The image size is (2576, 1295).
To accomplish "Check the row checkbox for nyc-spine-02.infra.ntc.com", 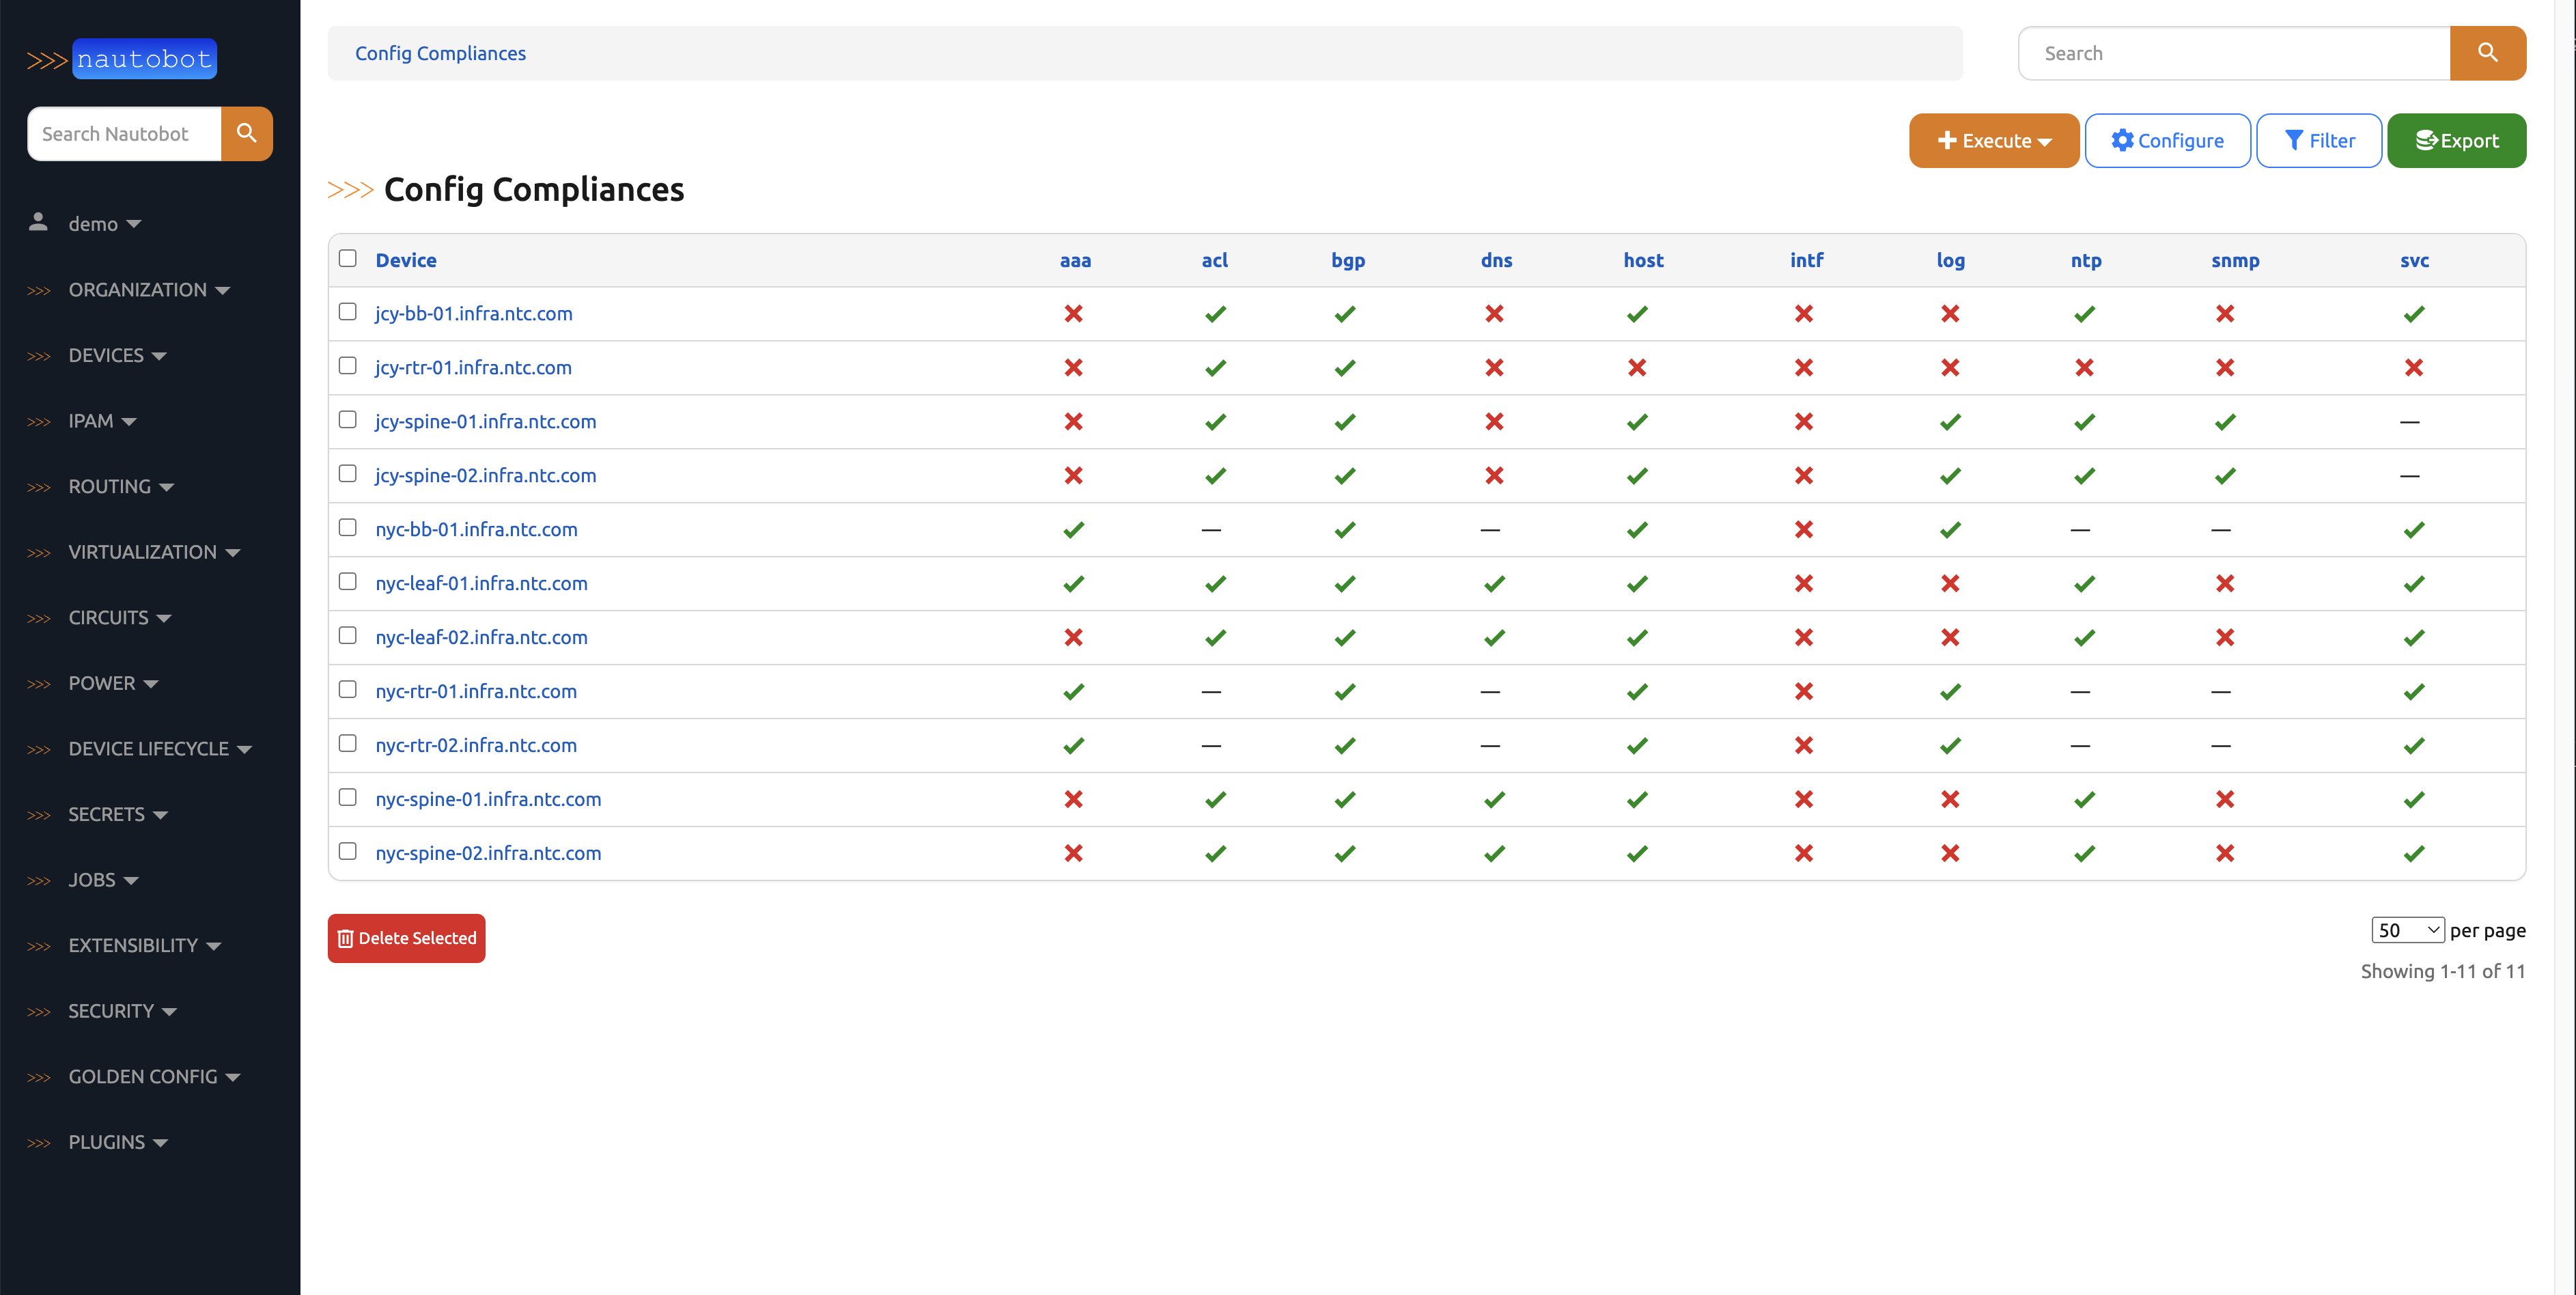I will (x=347, y=851).
